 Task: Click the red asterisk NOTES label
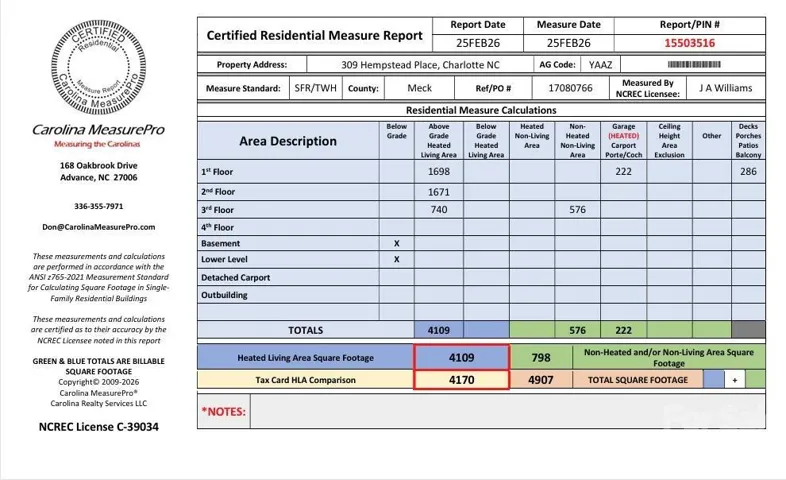click(x=221, y=410)
